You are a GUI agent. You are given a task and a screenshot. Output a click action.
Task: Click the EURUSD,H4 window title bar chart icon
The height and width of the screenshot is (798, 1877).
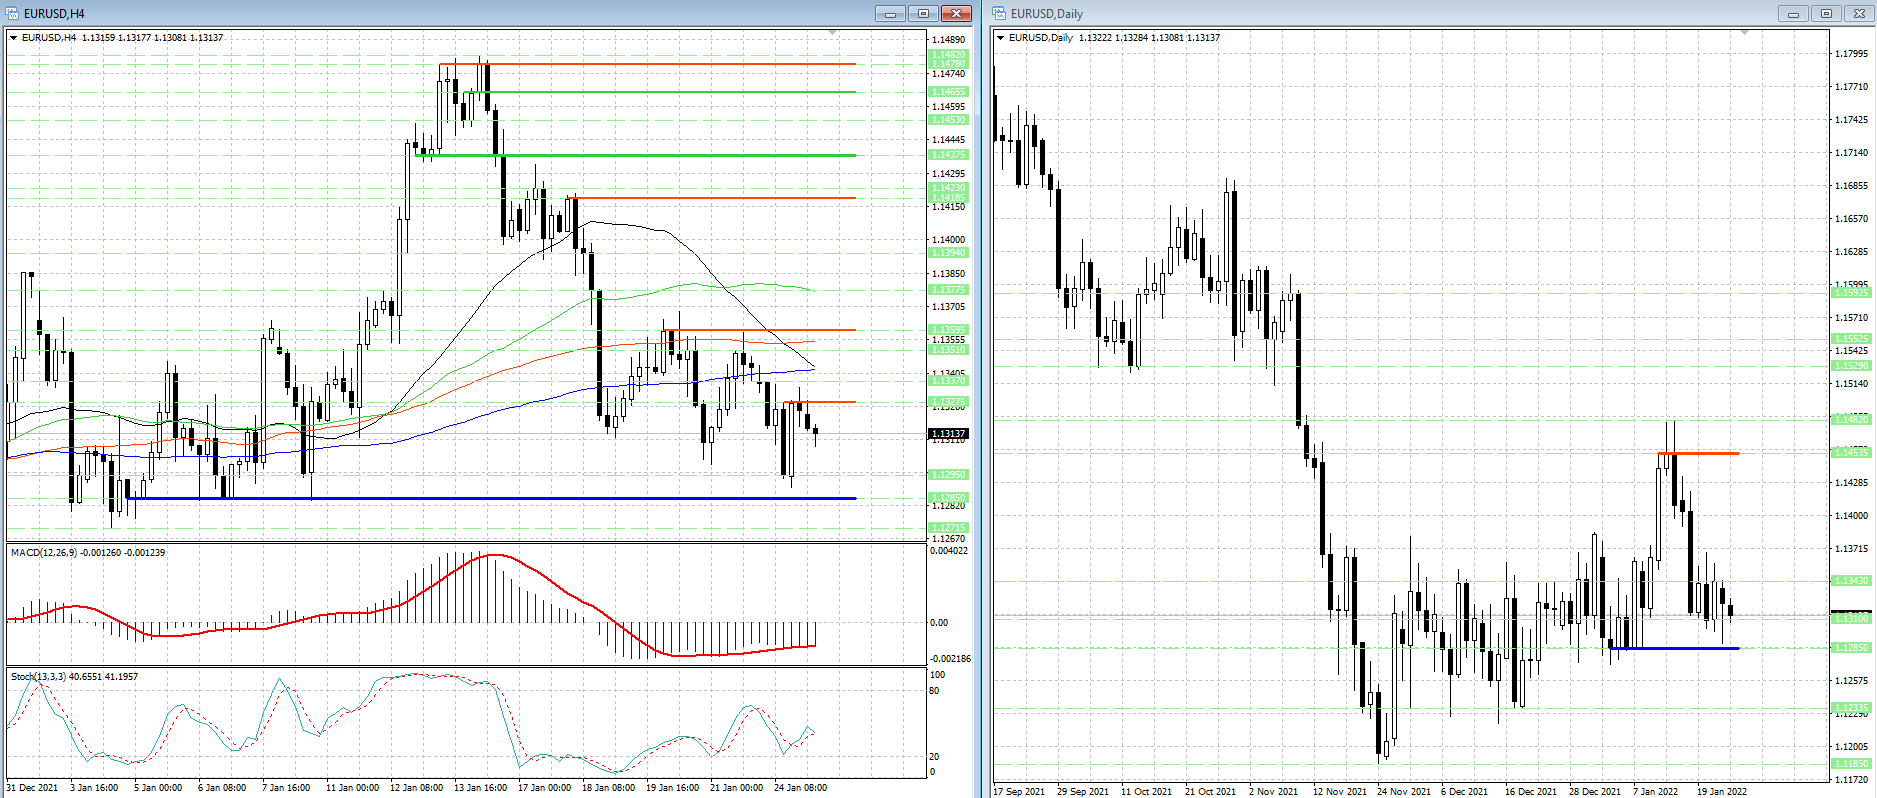[13, 13]
